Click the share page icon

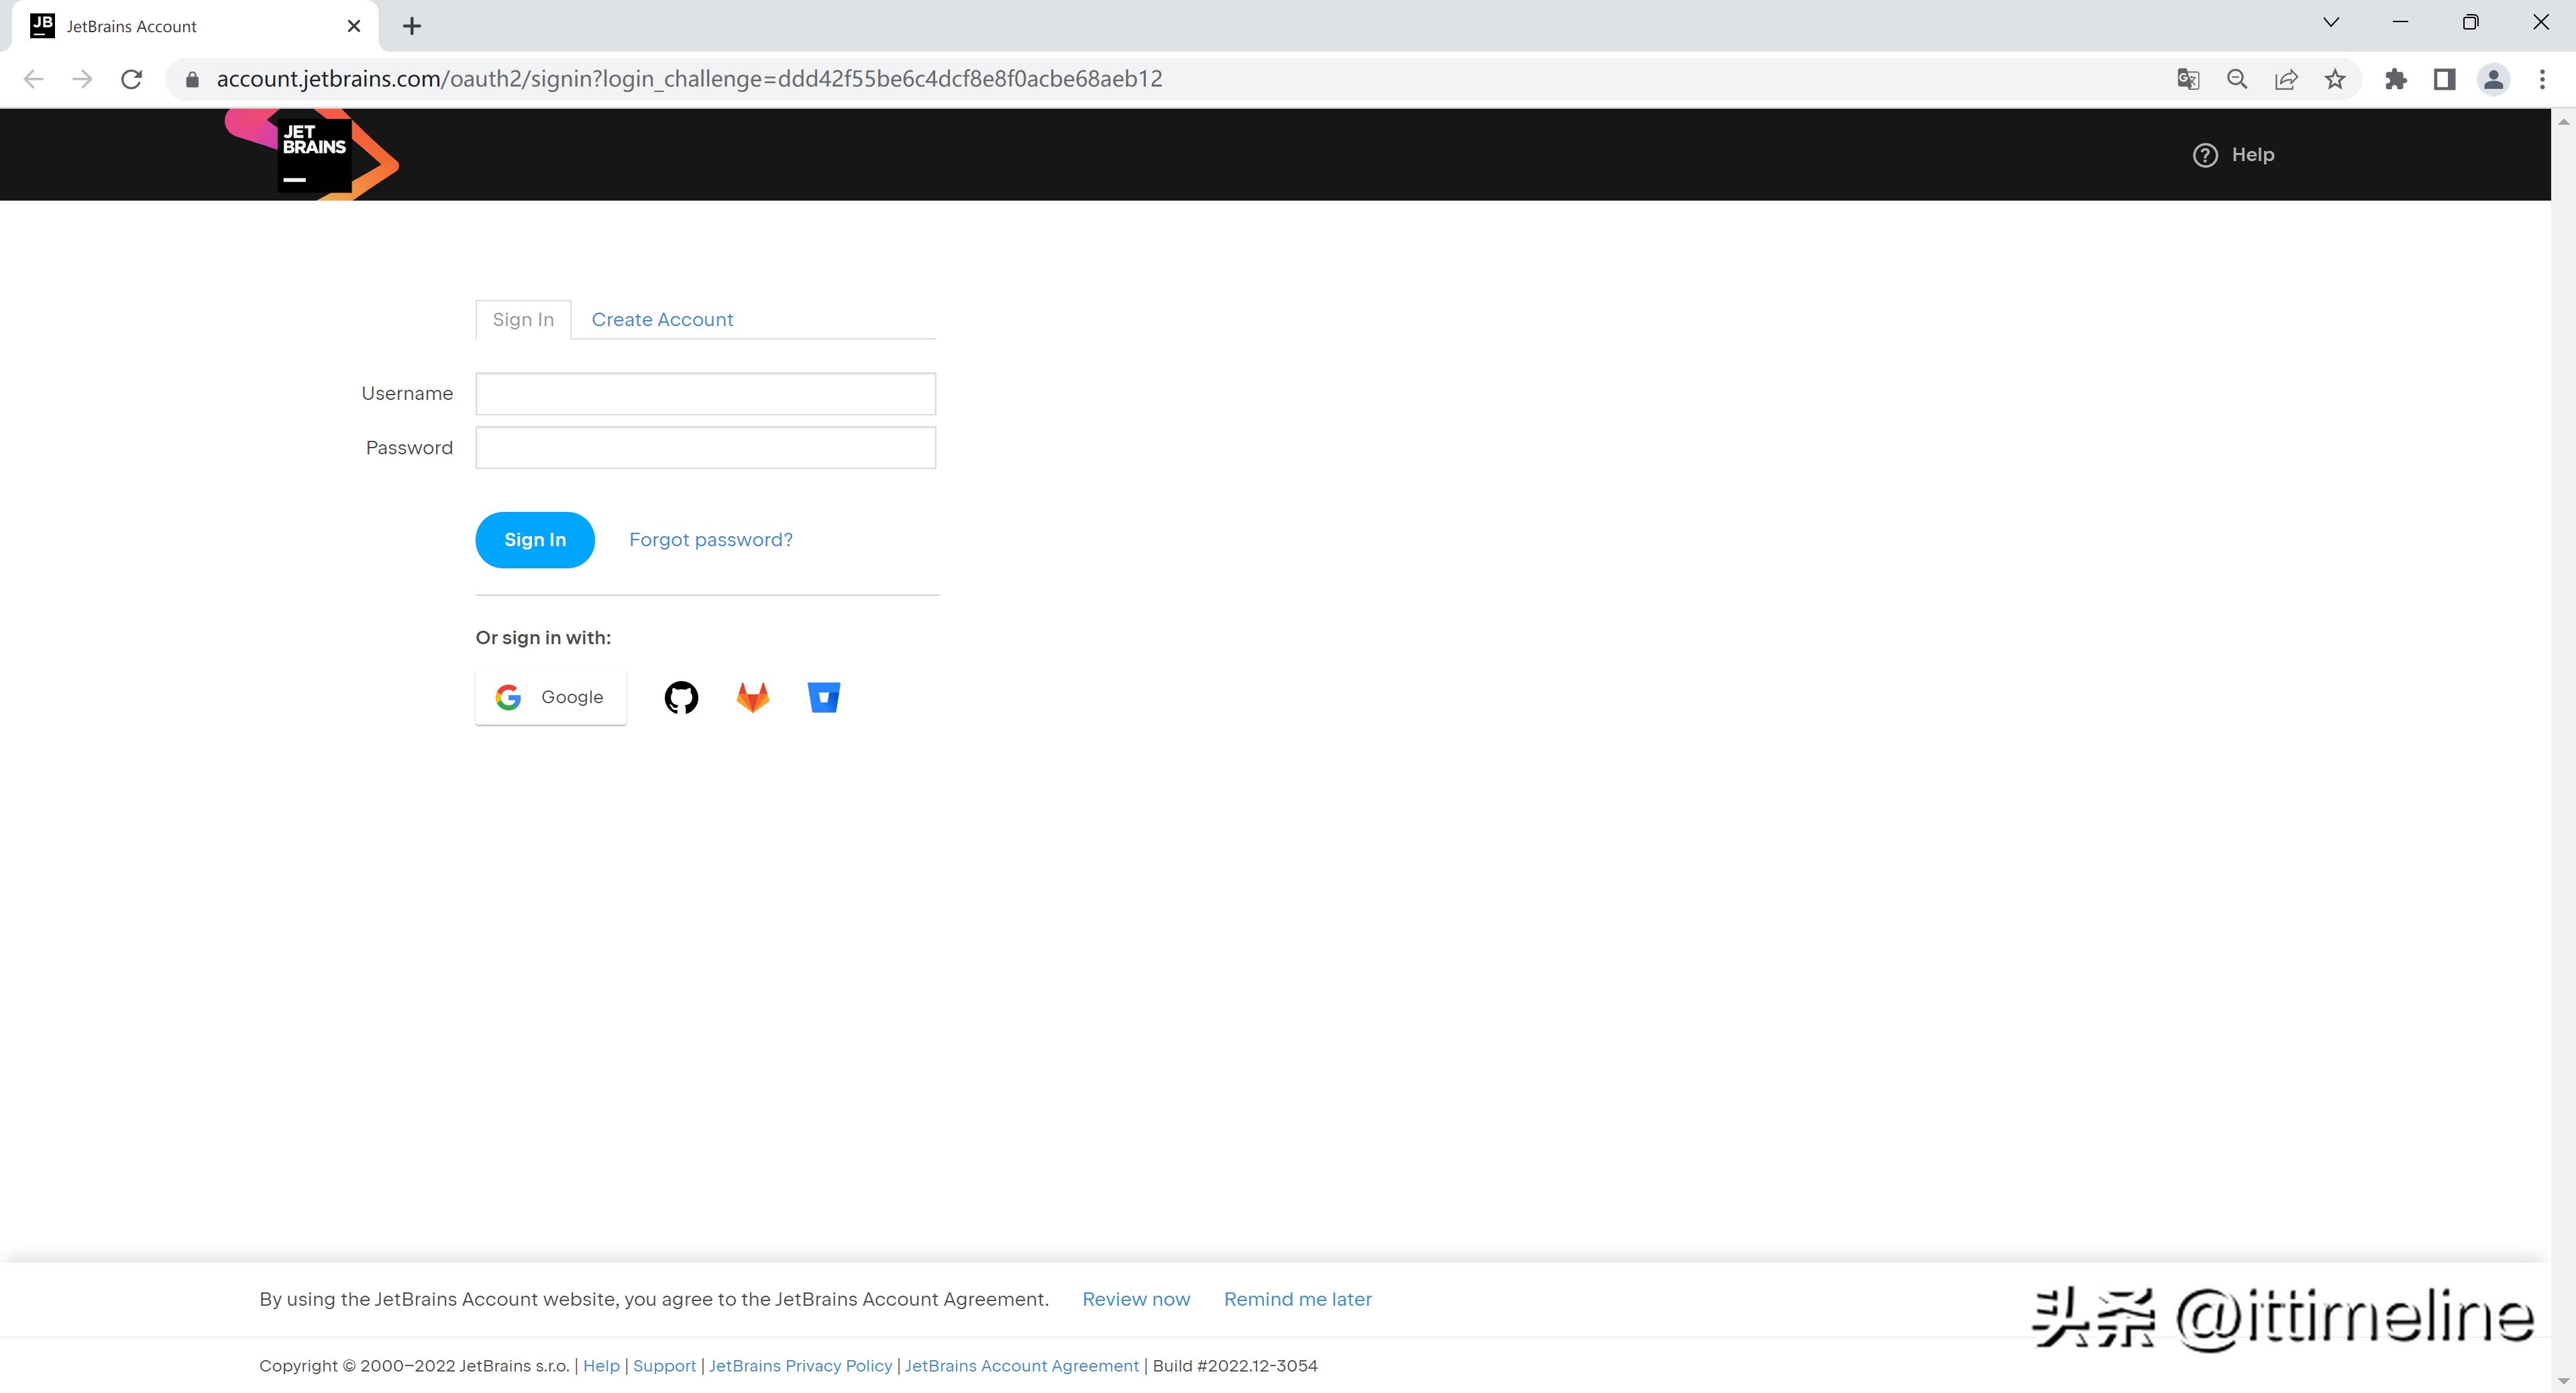pyautogui.click(x=2286, y=79)
